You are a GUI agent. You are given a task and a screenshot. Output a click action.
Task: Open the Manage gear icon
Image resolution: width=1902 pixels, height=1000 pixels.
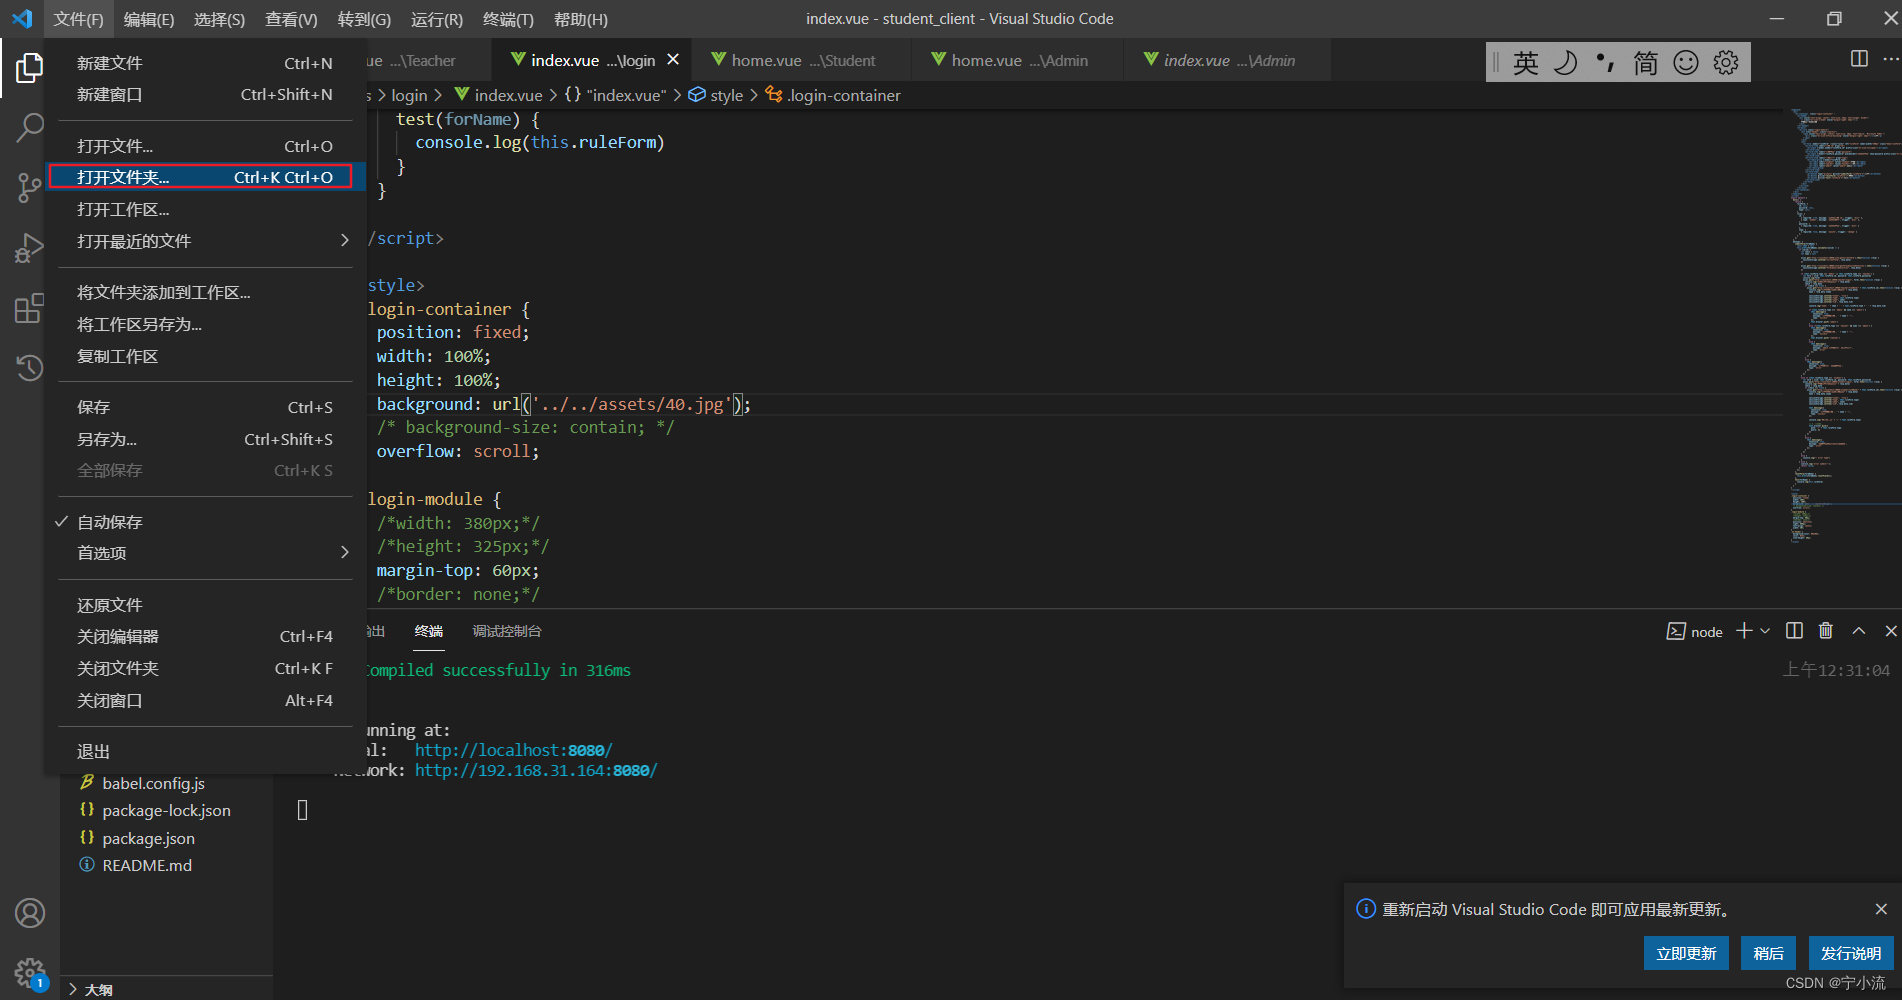(x=29, y=972)
